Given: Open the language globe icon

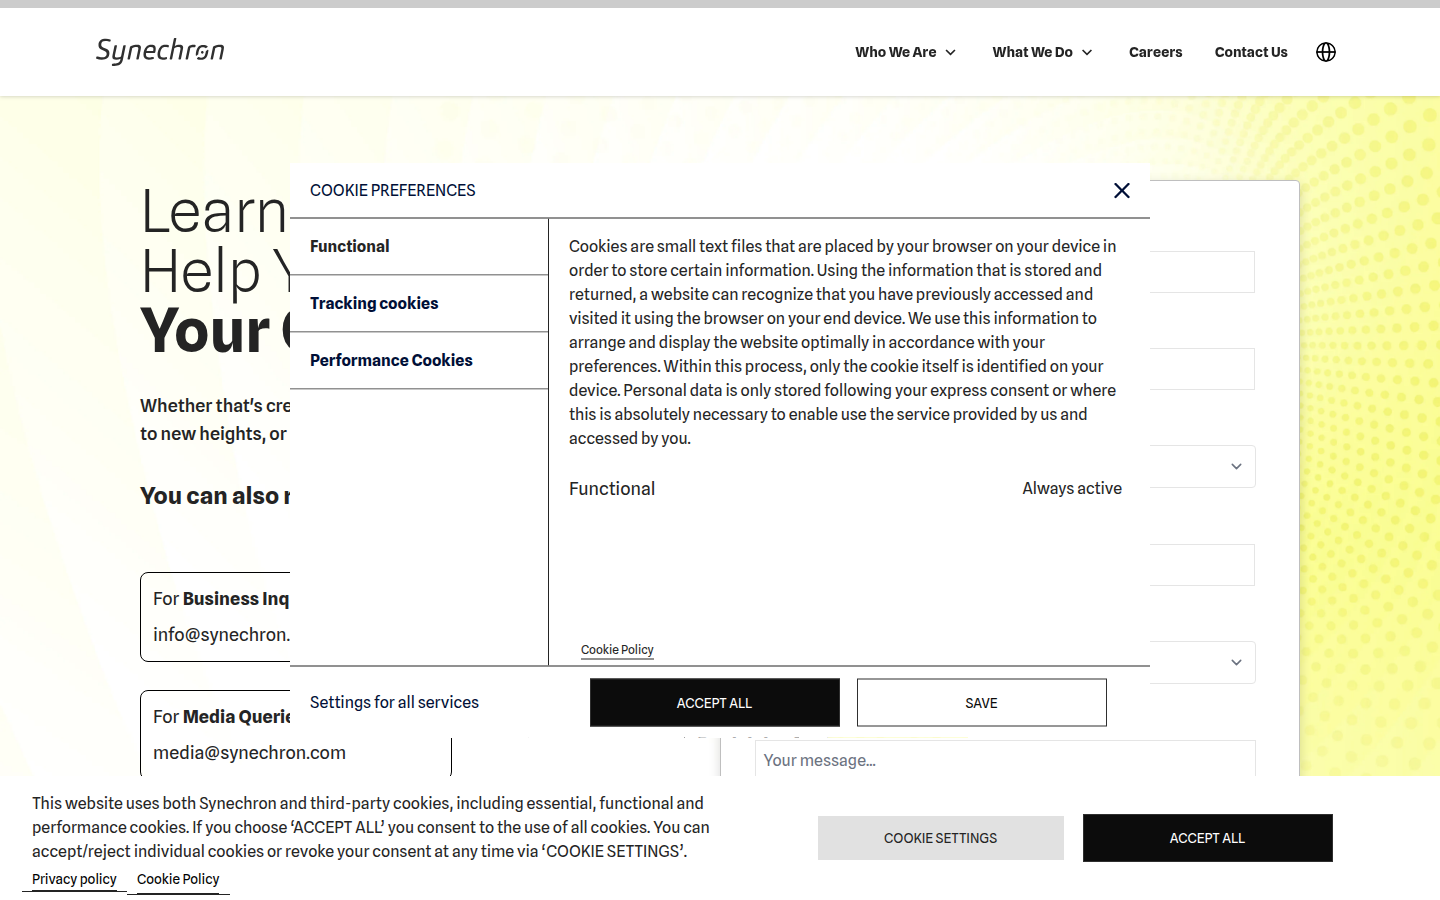Looking at the screenshot, I should 1325,52.
